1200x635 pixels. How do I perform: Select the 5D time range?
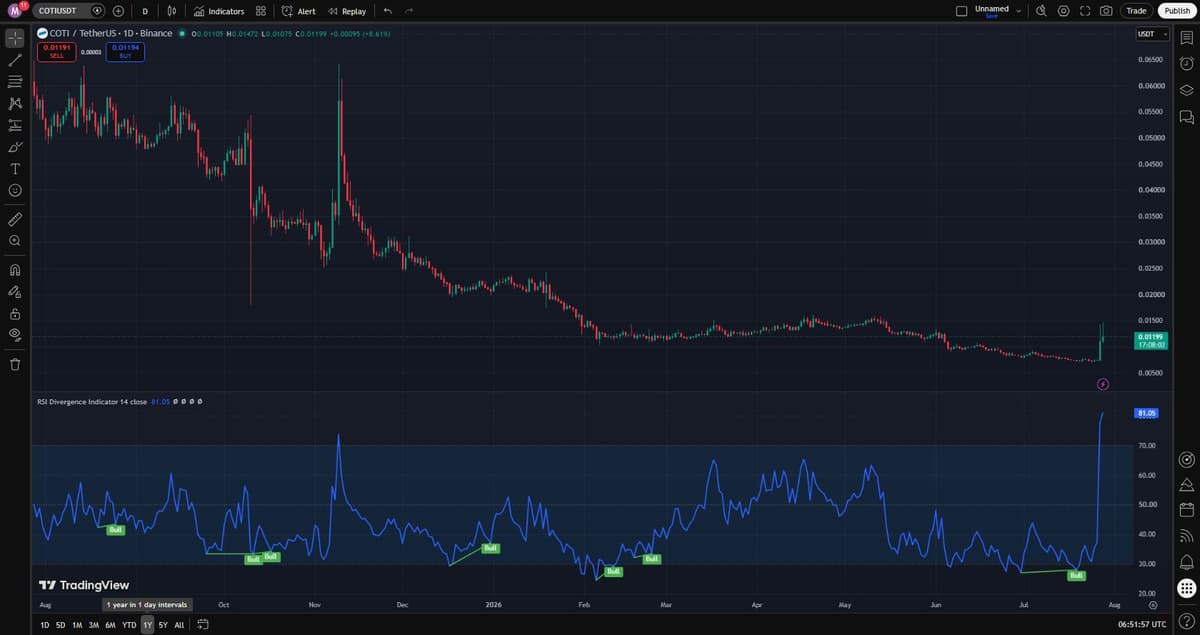point(61,625)
